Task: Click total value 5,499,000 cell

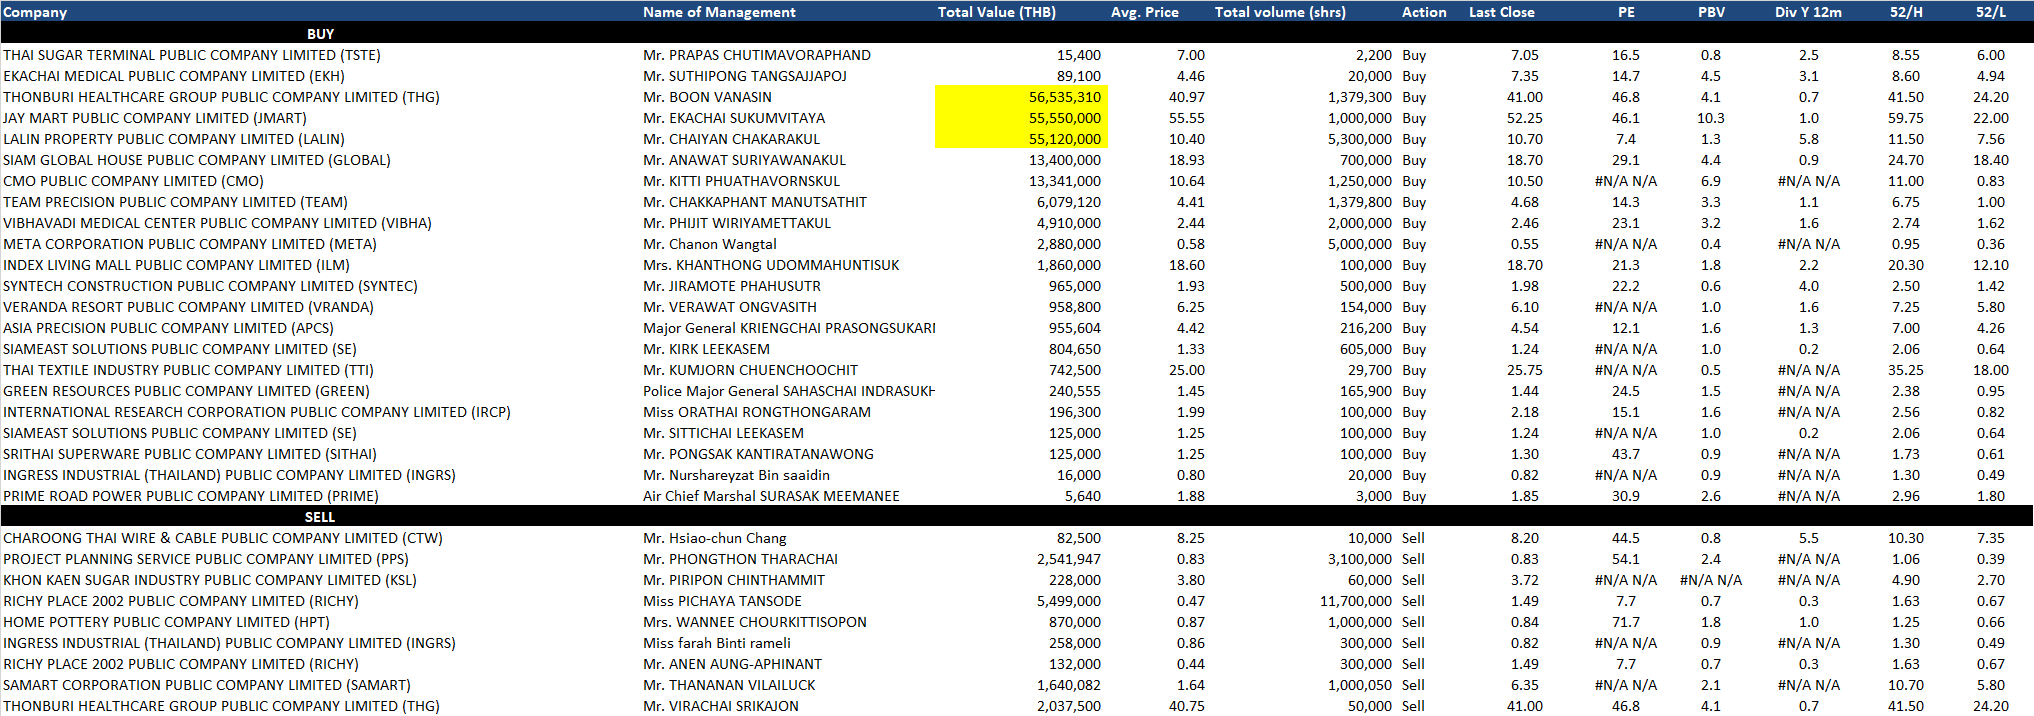Action: click(1068, 601)
